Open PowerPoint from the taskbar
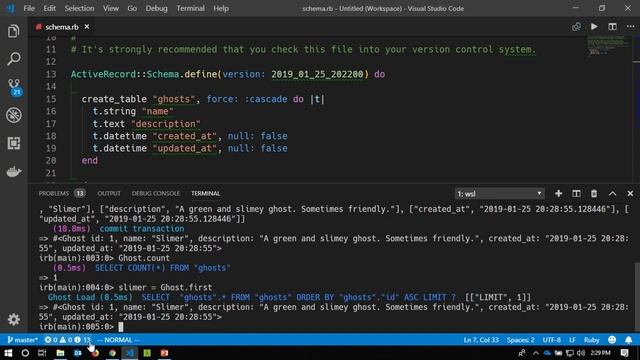 pos(164,353)
